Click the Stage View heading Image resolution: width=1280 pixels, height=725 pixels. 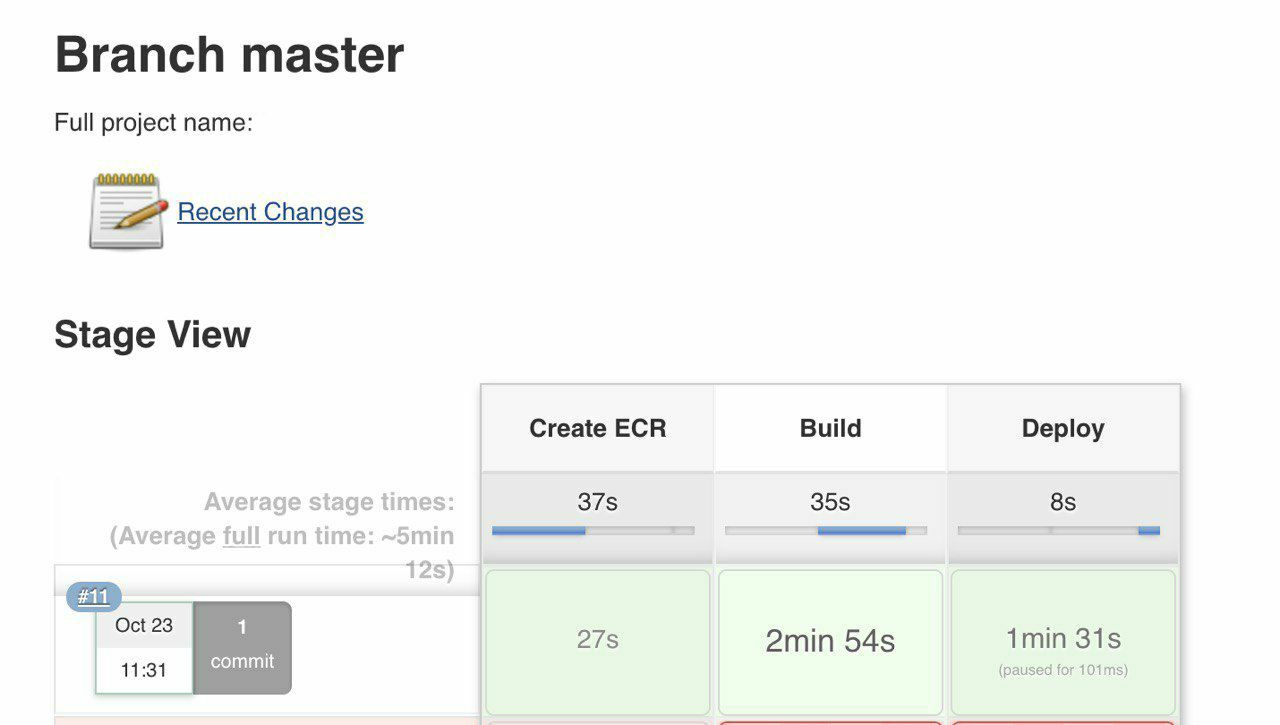point(152,335)
